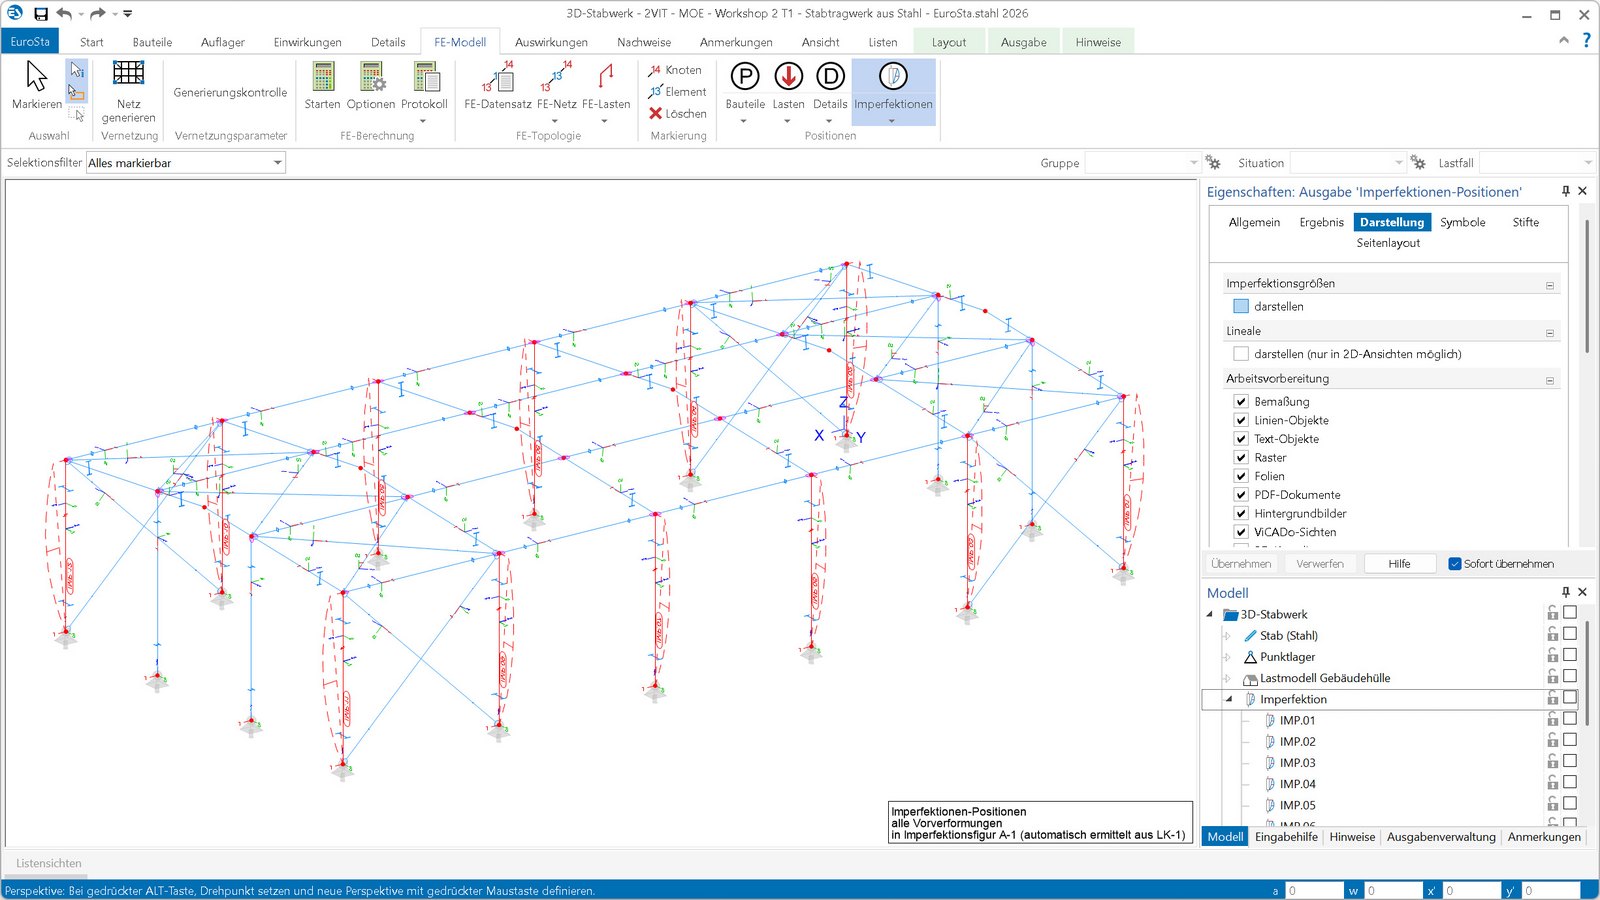
Task: Click the Übernehmen button
Action: (x=1241, y=564)
